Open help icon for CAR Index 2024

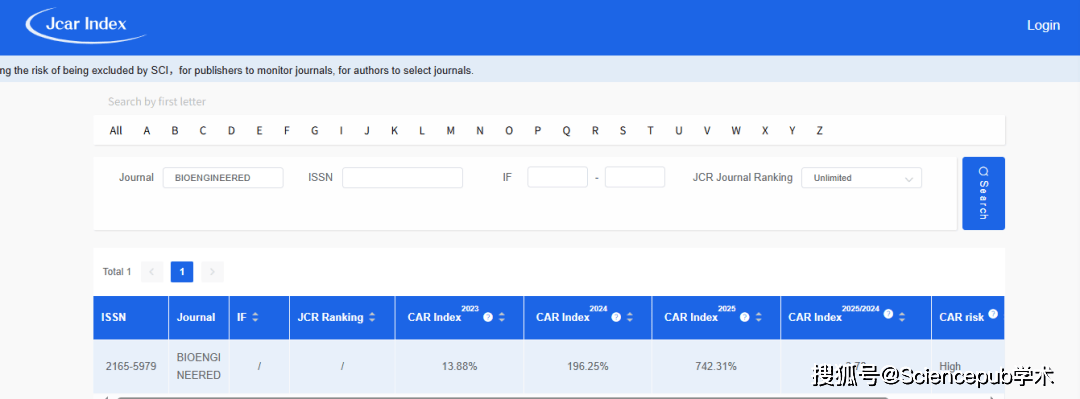tap(616, 318)
